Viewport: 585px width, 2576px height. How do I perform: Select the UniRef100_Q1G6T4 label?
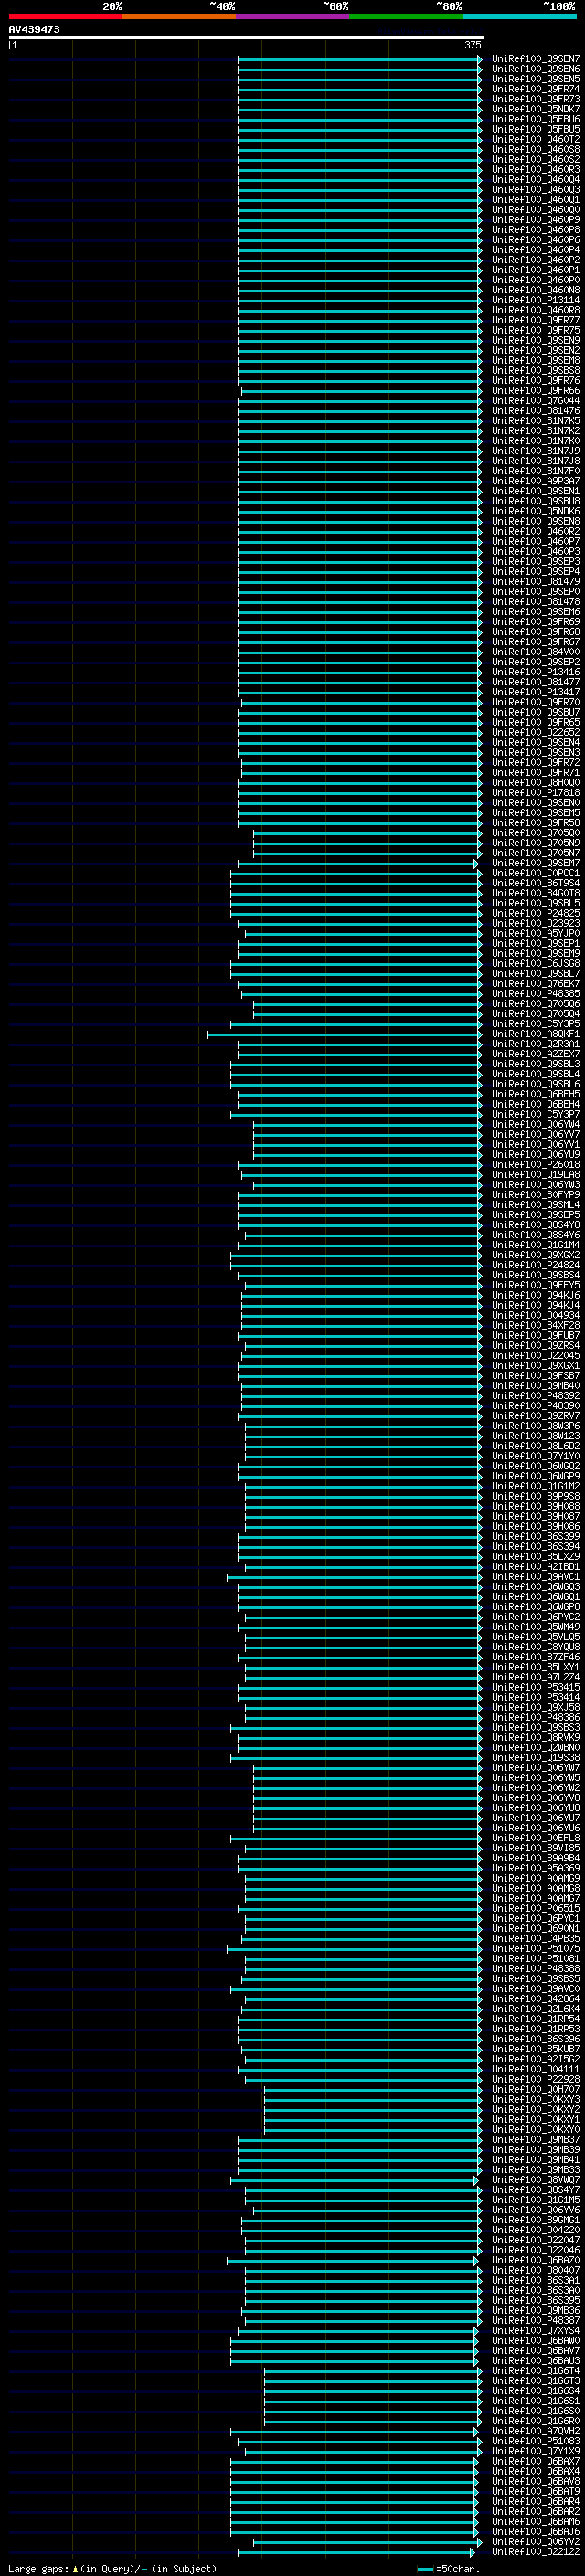pyautogui.click(x=536, y=2371)
